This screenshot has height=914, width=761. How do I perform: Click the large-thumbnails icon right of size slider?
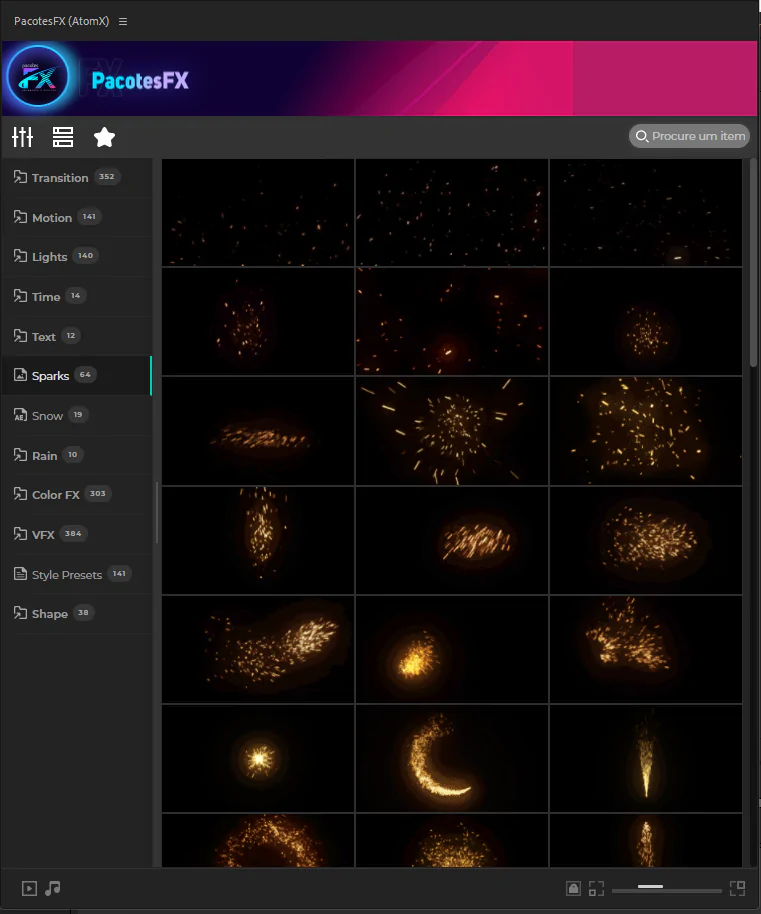pyautogui.click(x=737, y=888)
